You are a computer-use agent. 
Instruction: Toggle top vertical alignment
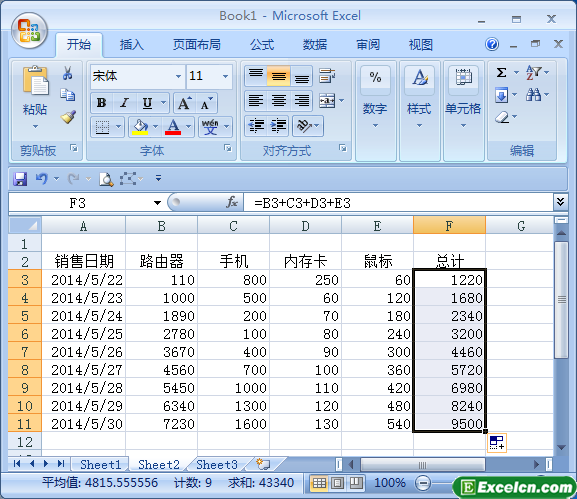coord(256,76)
